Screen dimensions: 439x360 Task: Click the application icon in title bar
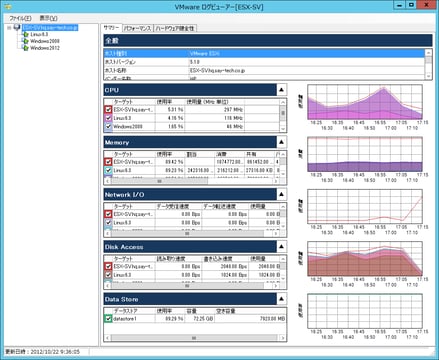point(8,6)
